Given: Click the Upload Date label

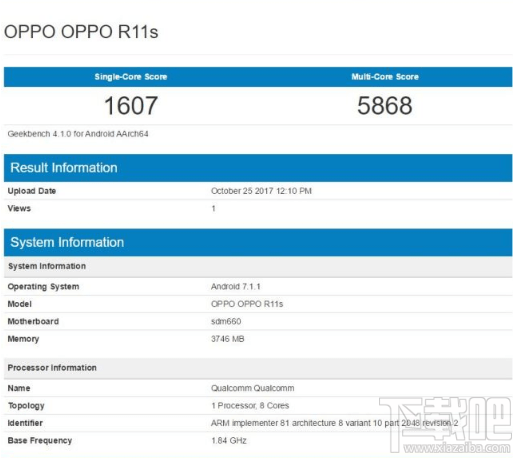Looking at the screenshot, I should coord(32,191).
